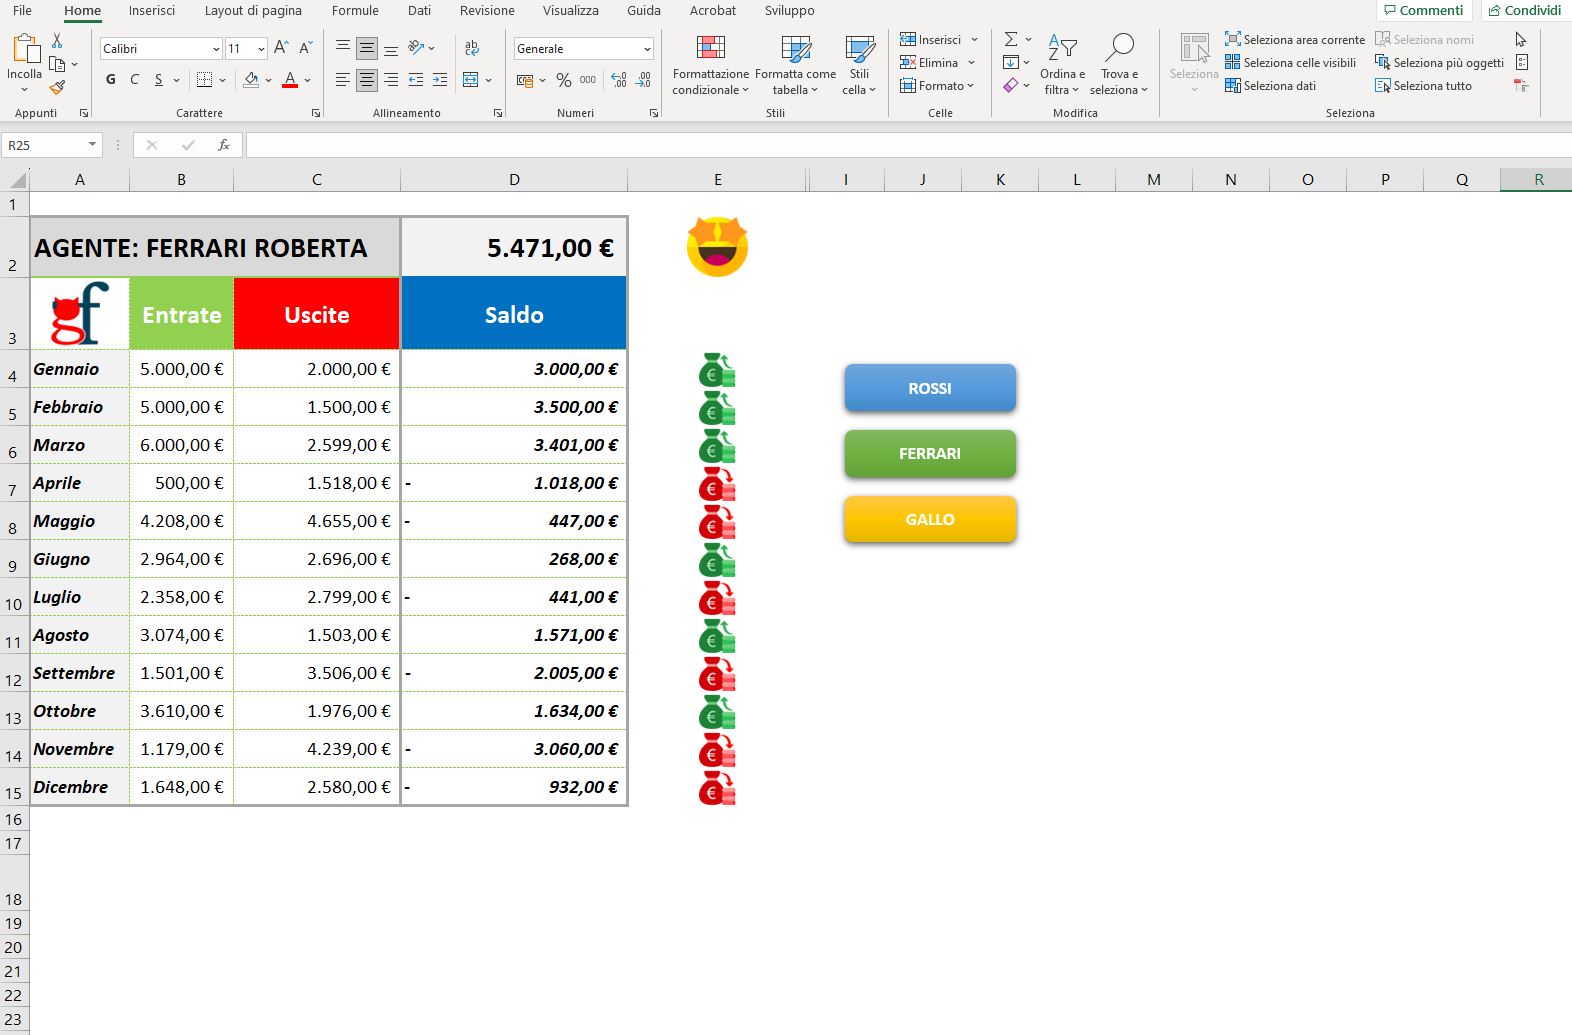This screenshot has width=1572, height=1035.
Task: Open Trova e seleziona magnifier
Action: pos(1119,64)
